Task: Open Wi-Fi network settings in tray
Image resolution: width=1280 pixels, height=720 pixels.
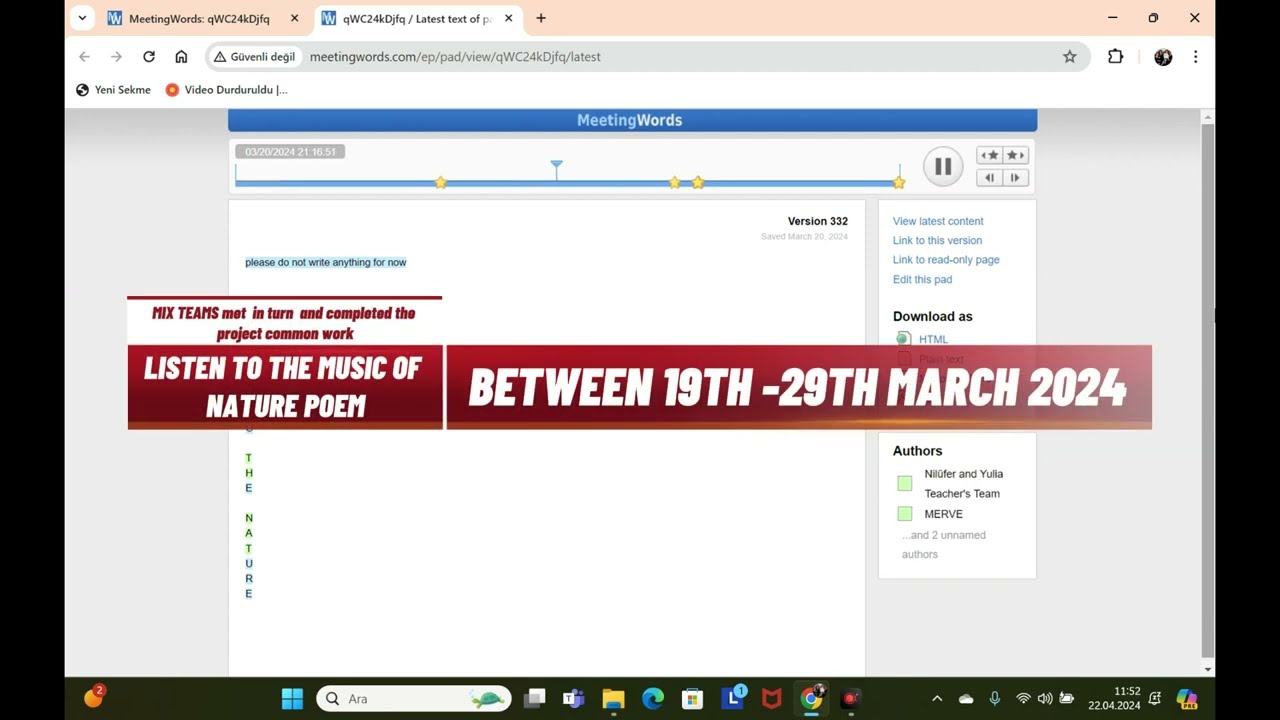Action: pos(1023,699)
